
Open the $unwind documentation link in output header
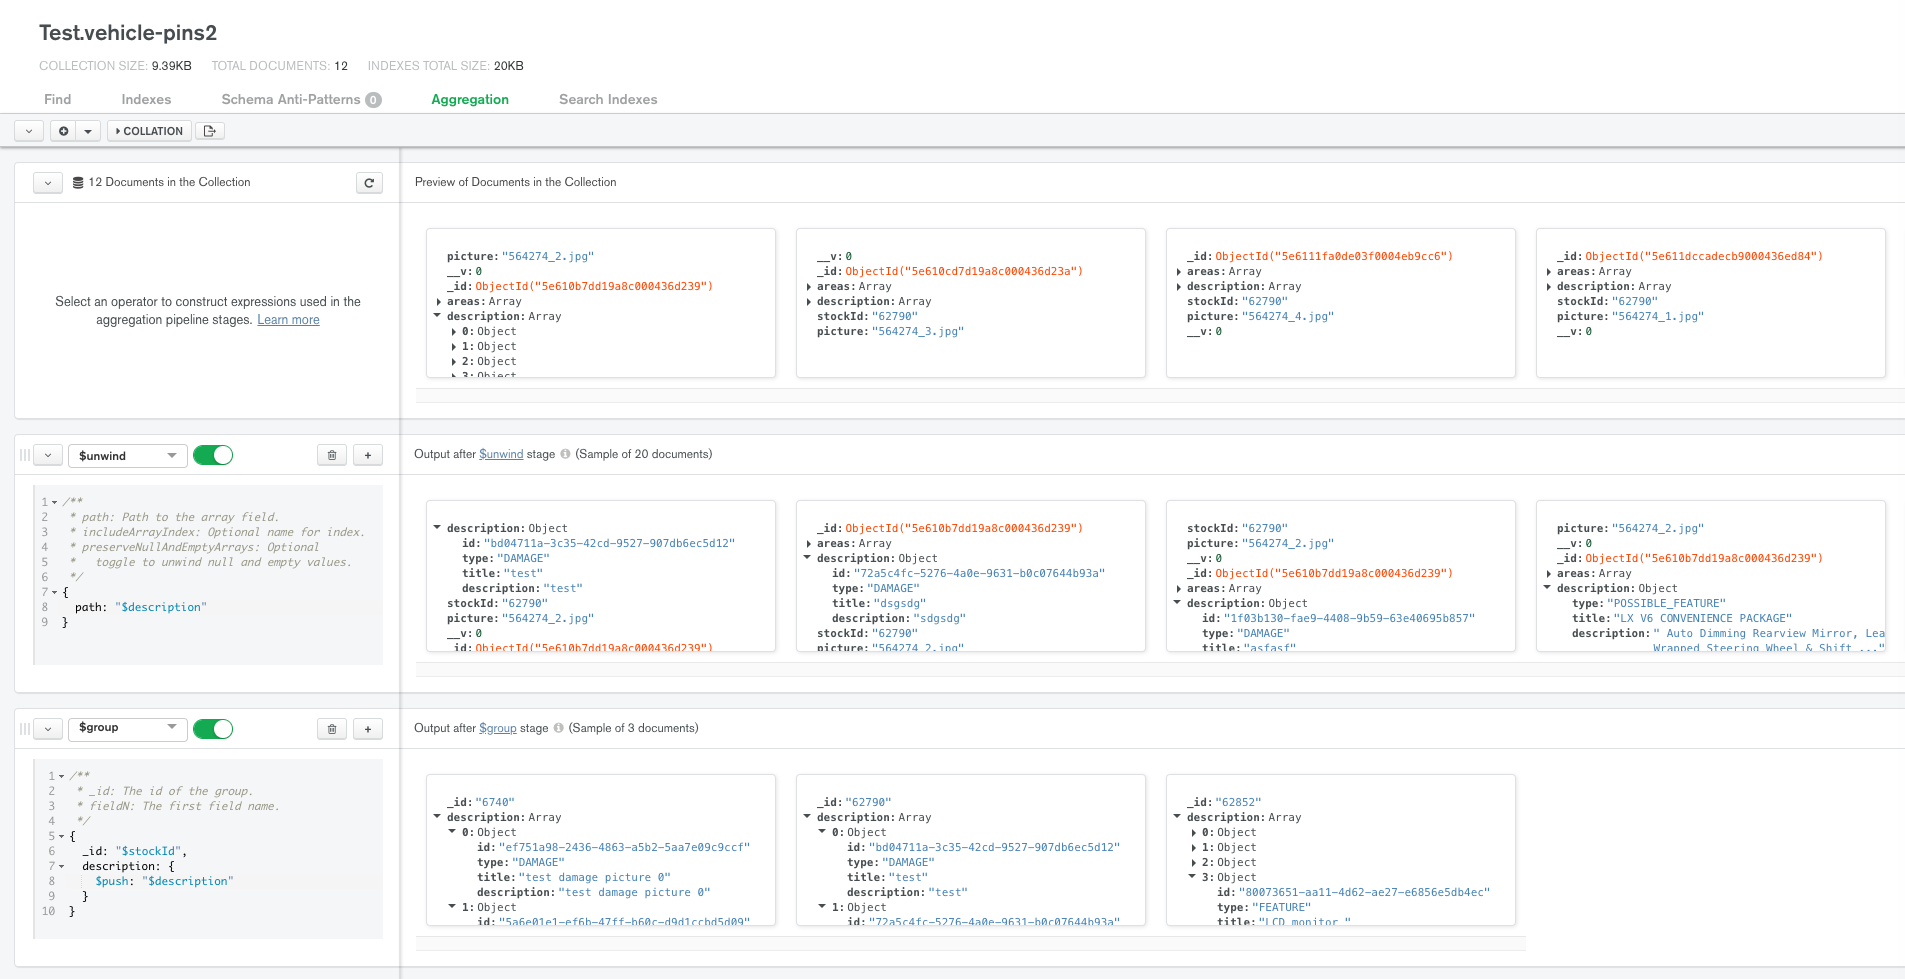501,454
